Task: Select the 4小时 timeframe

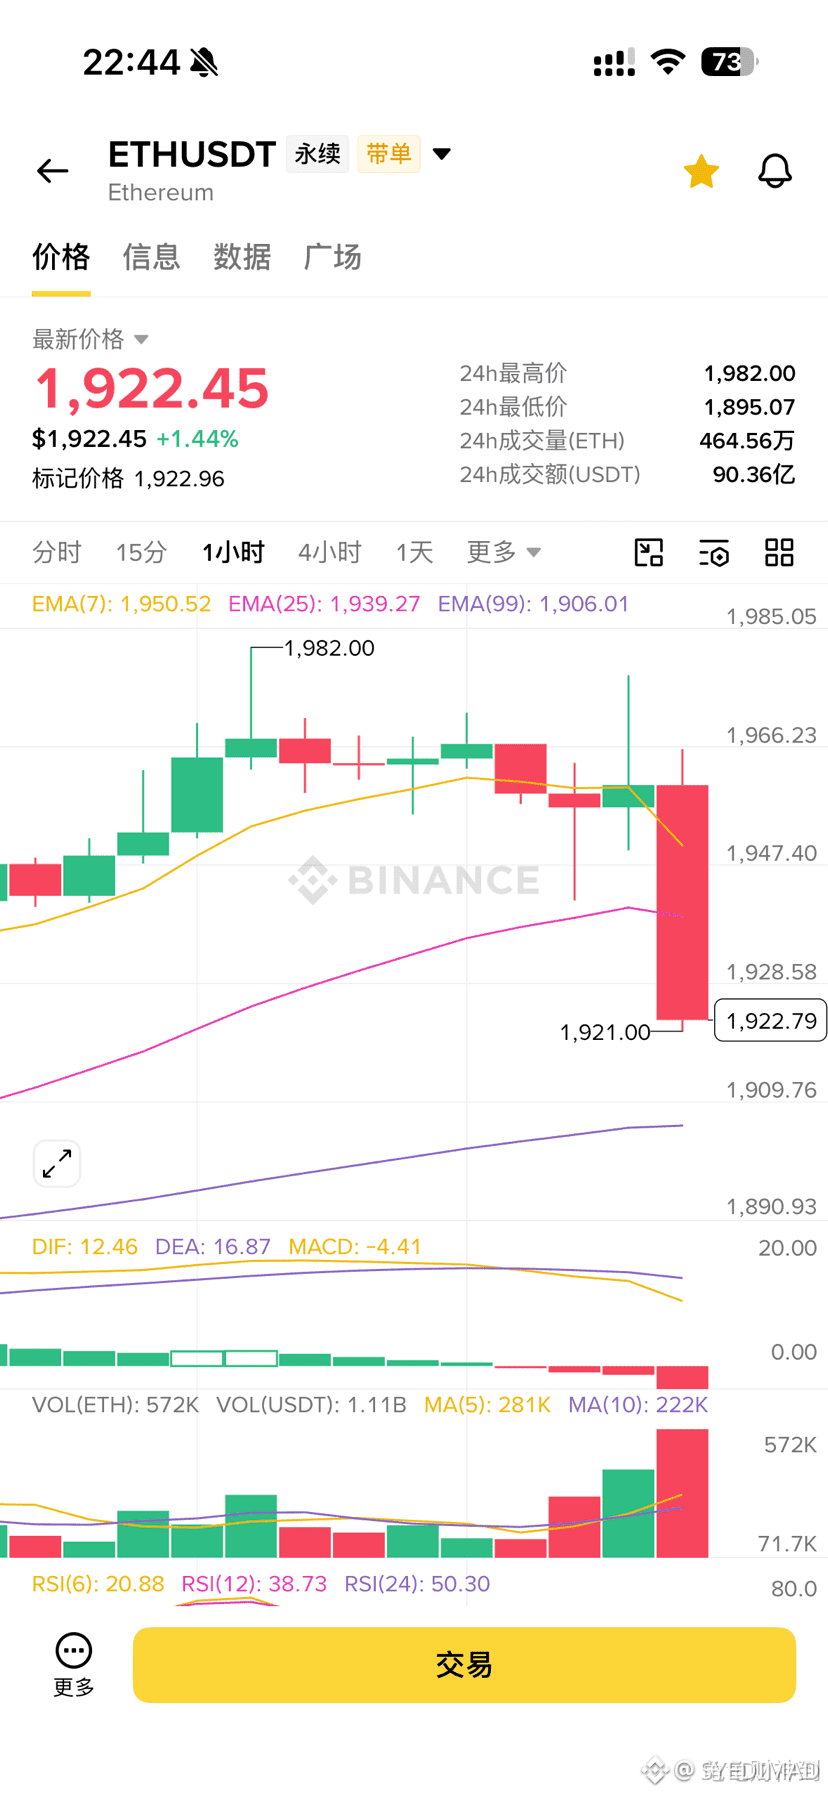Action: [329, 552]
